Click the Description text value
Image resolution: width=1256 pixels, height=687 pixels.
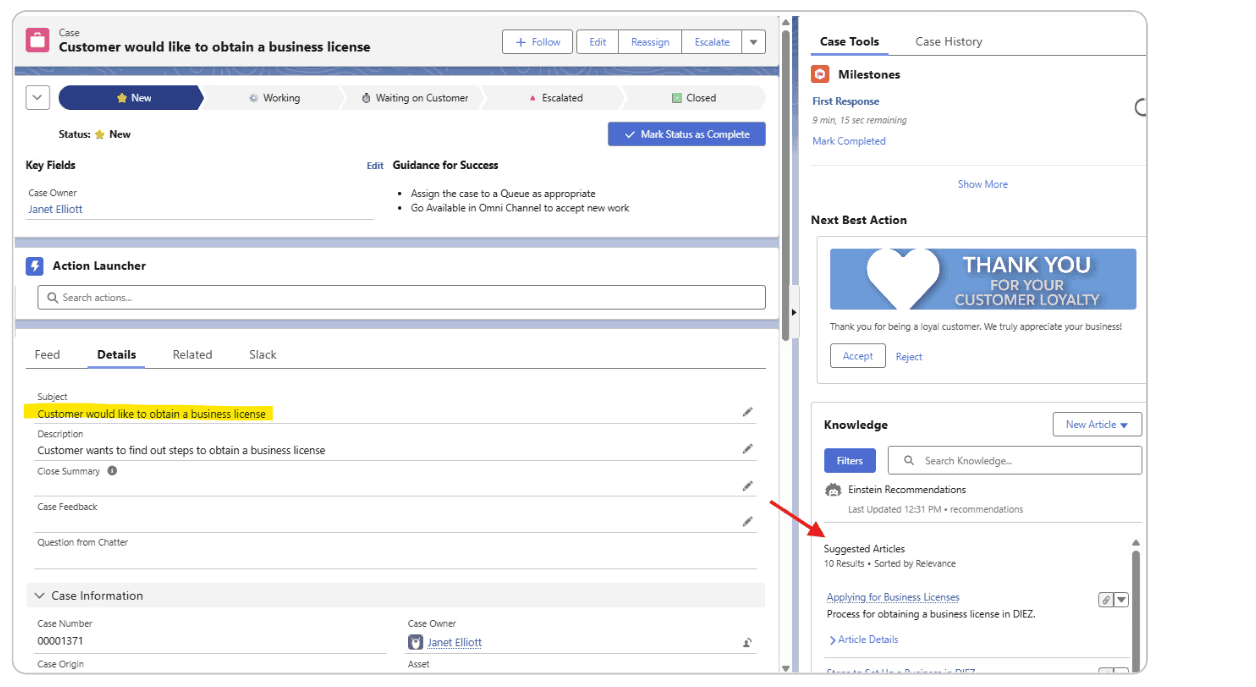tap(181, 450)
